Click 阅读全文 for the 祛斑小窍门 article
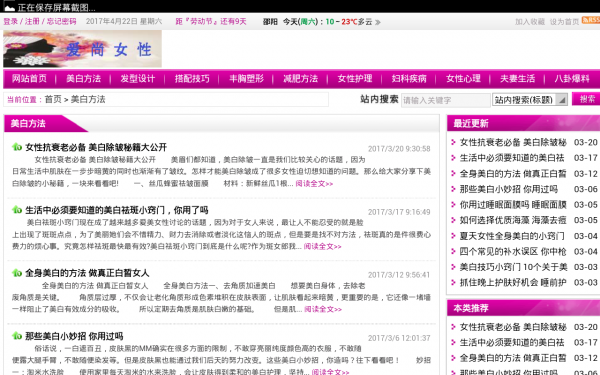Viewport: 600px width, 375px height. coord(323,246)
